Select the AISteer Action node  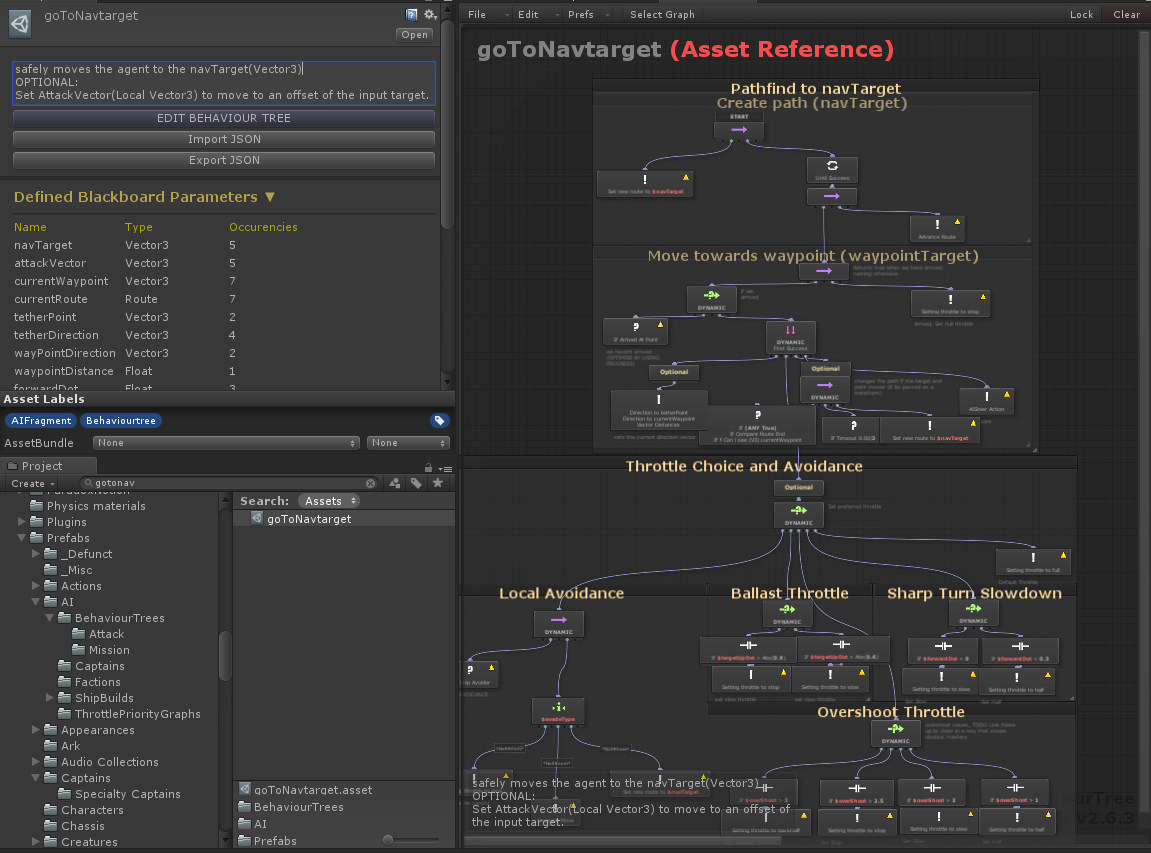987,402
